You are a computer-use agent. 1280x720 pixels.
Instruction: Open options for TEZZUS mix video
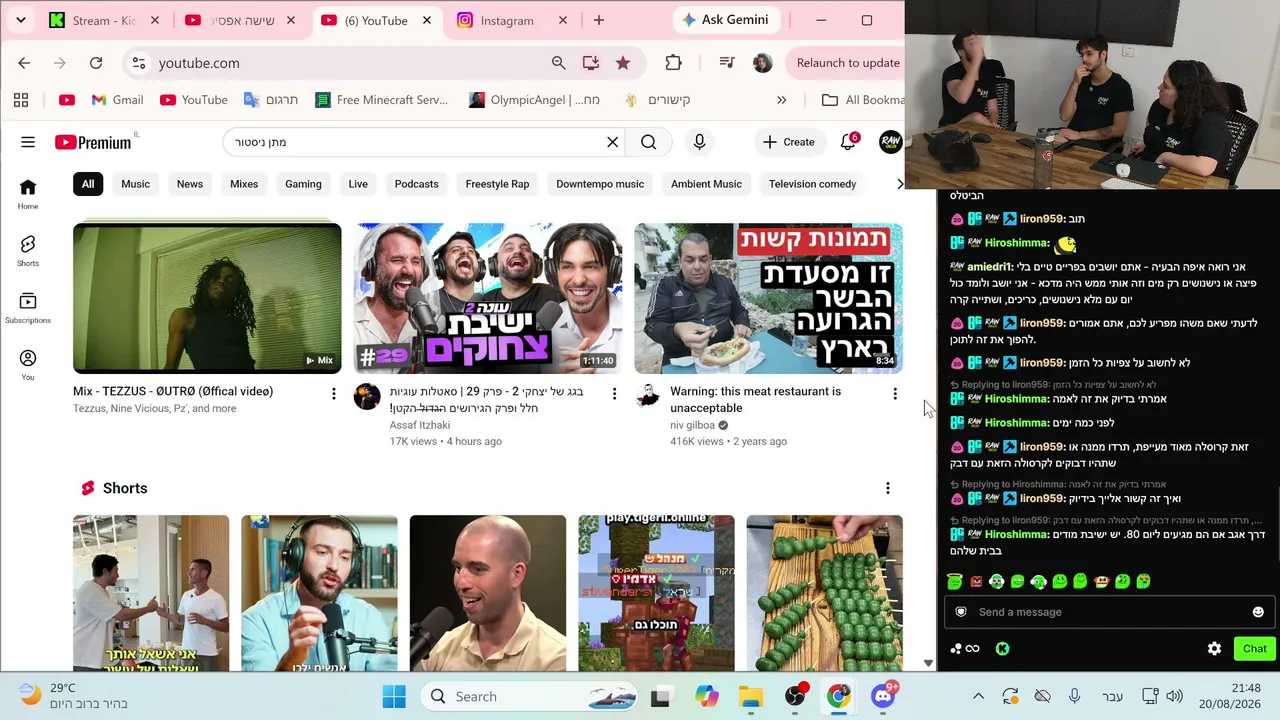click(334, 394)
